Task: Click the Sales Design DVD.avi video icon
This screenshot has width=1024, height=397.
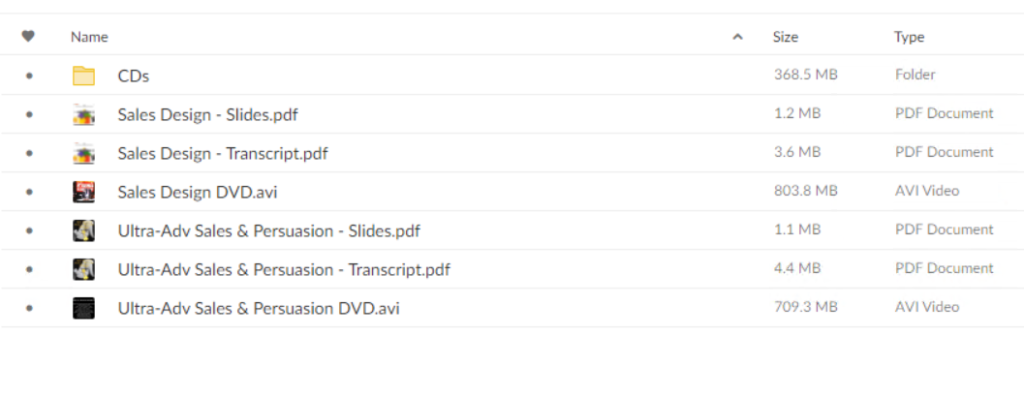Action: tap(84, 192)
